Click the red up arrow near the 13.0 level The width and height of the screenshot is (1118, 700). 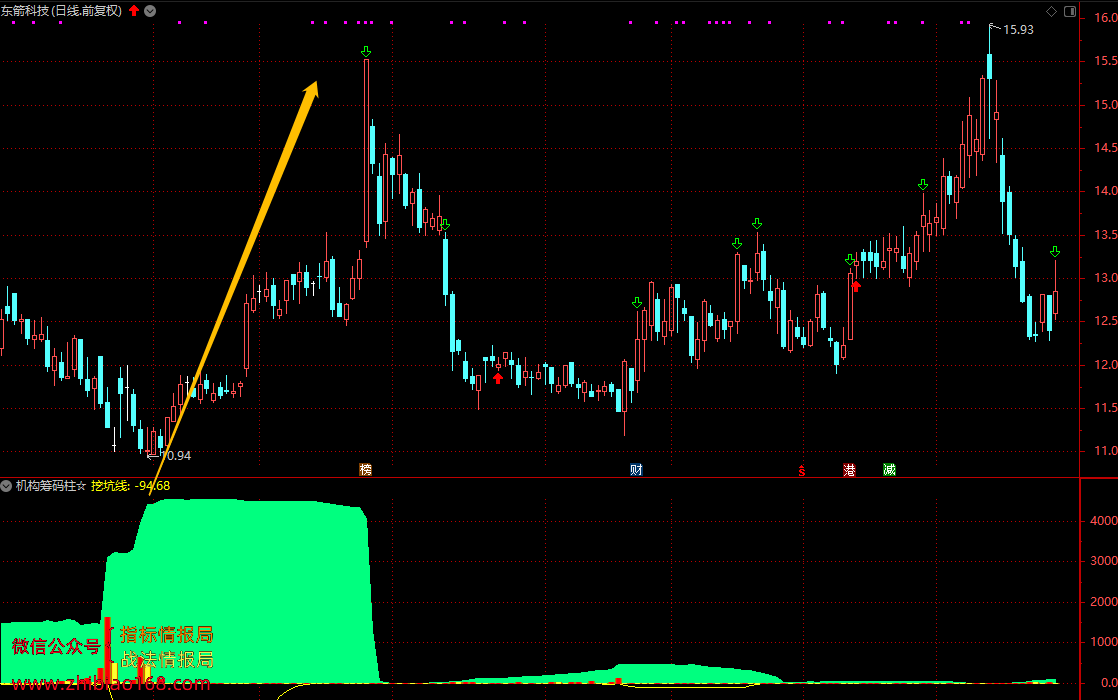856,286
